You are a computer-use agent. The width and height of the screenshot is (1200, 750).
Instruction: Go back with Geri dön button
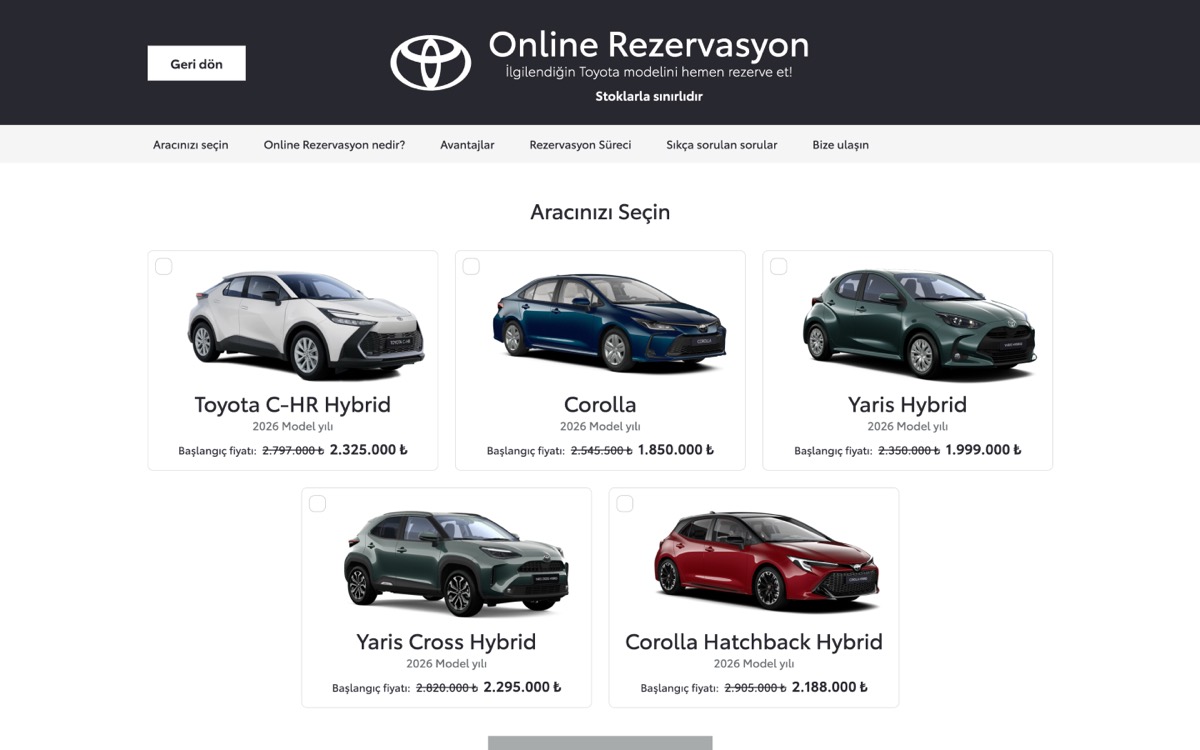(196, 63)
